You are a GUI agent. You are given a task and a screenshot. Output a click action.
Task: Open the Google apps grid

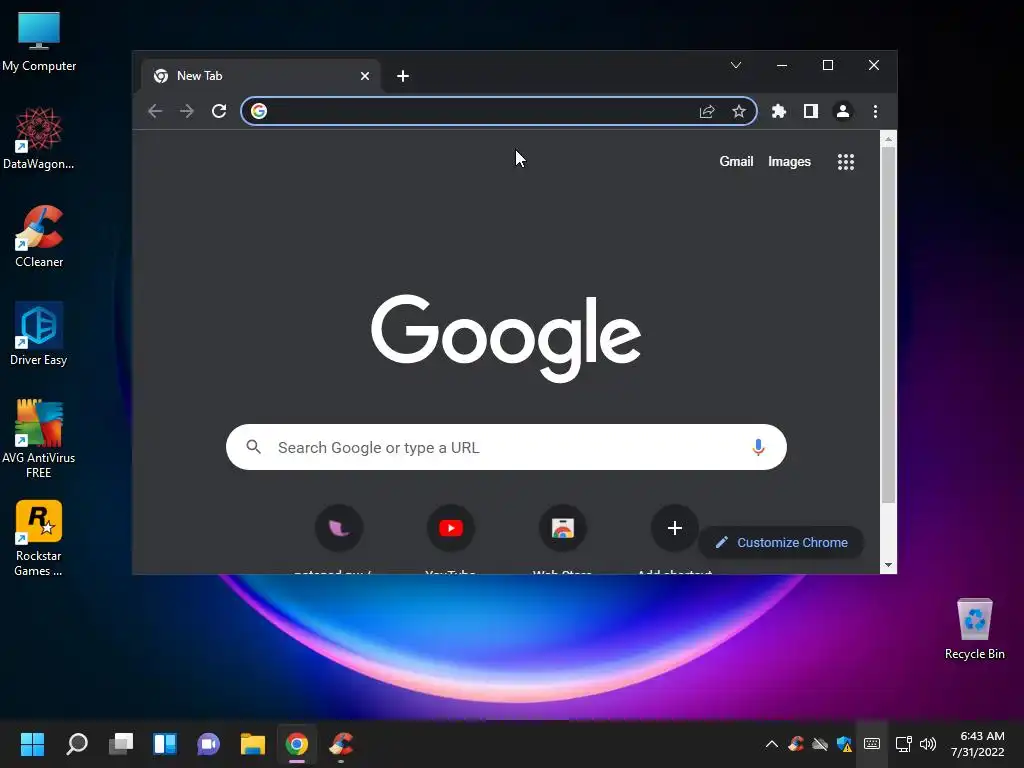coord(846,162)
